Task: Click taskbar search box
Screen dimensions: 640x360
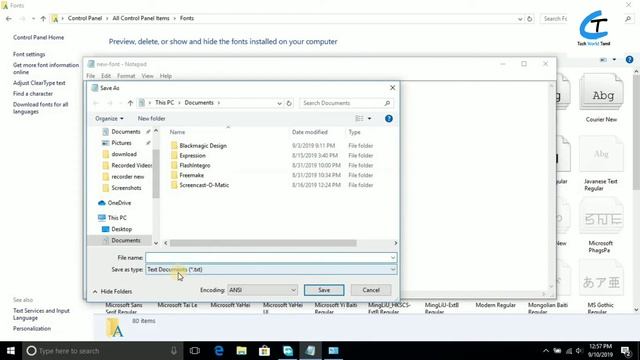Action: pyautogui.click(x=102, y=351)
